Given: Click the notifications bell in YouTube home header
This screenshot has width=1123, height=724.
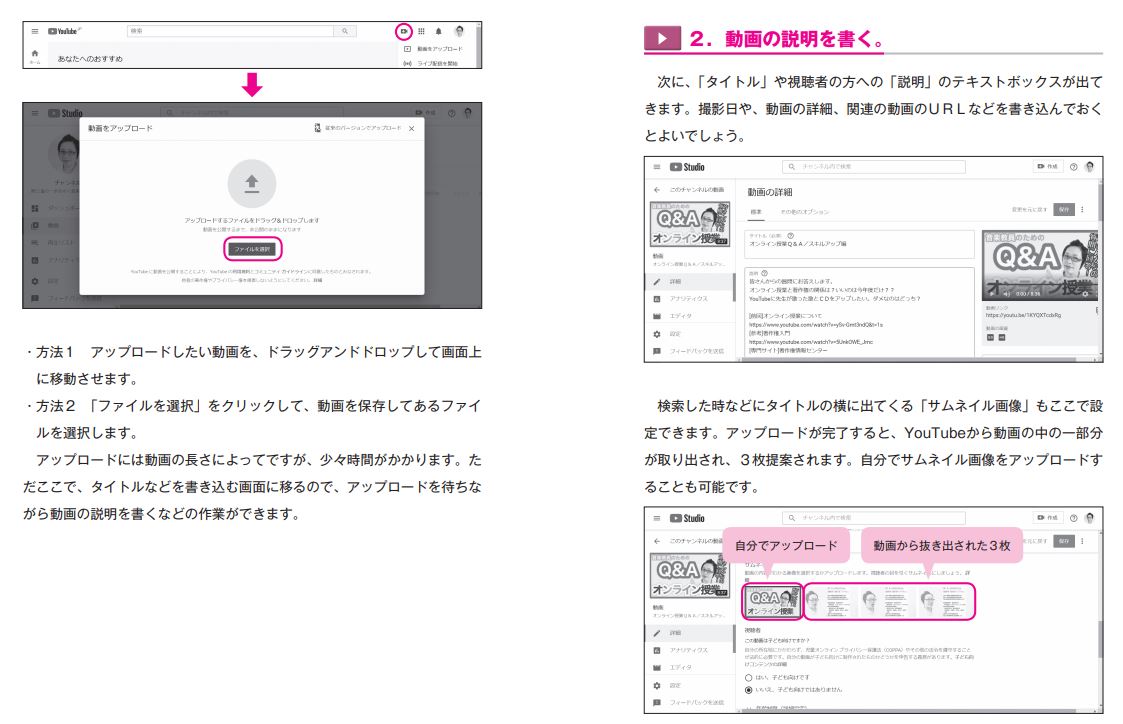Looking at the screenshot, I should tap(438, 32).
